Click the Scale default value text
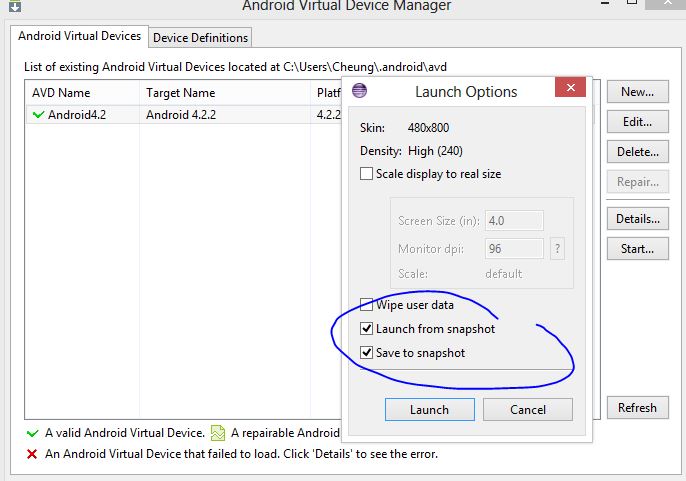This screenshot has height=481, width=686. 504,274
